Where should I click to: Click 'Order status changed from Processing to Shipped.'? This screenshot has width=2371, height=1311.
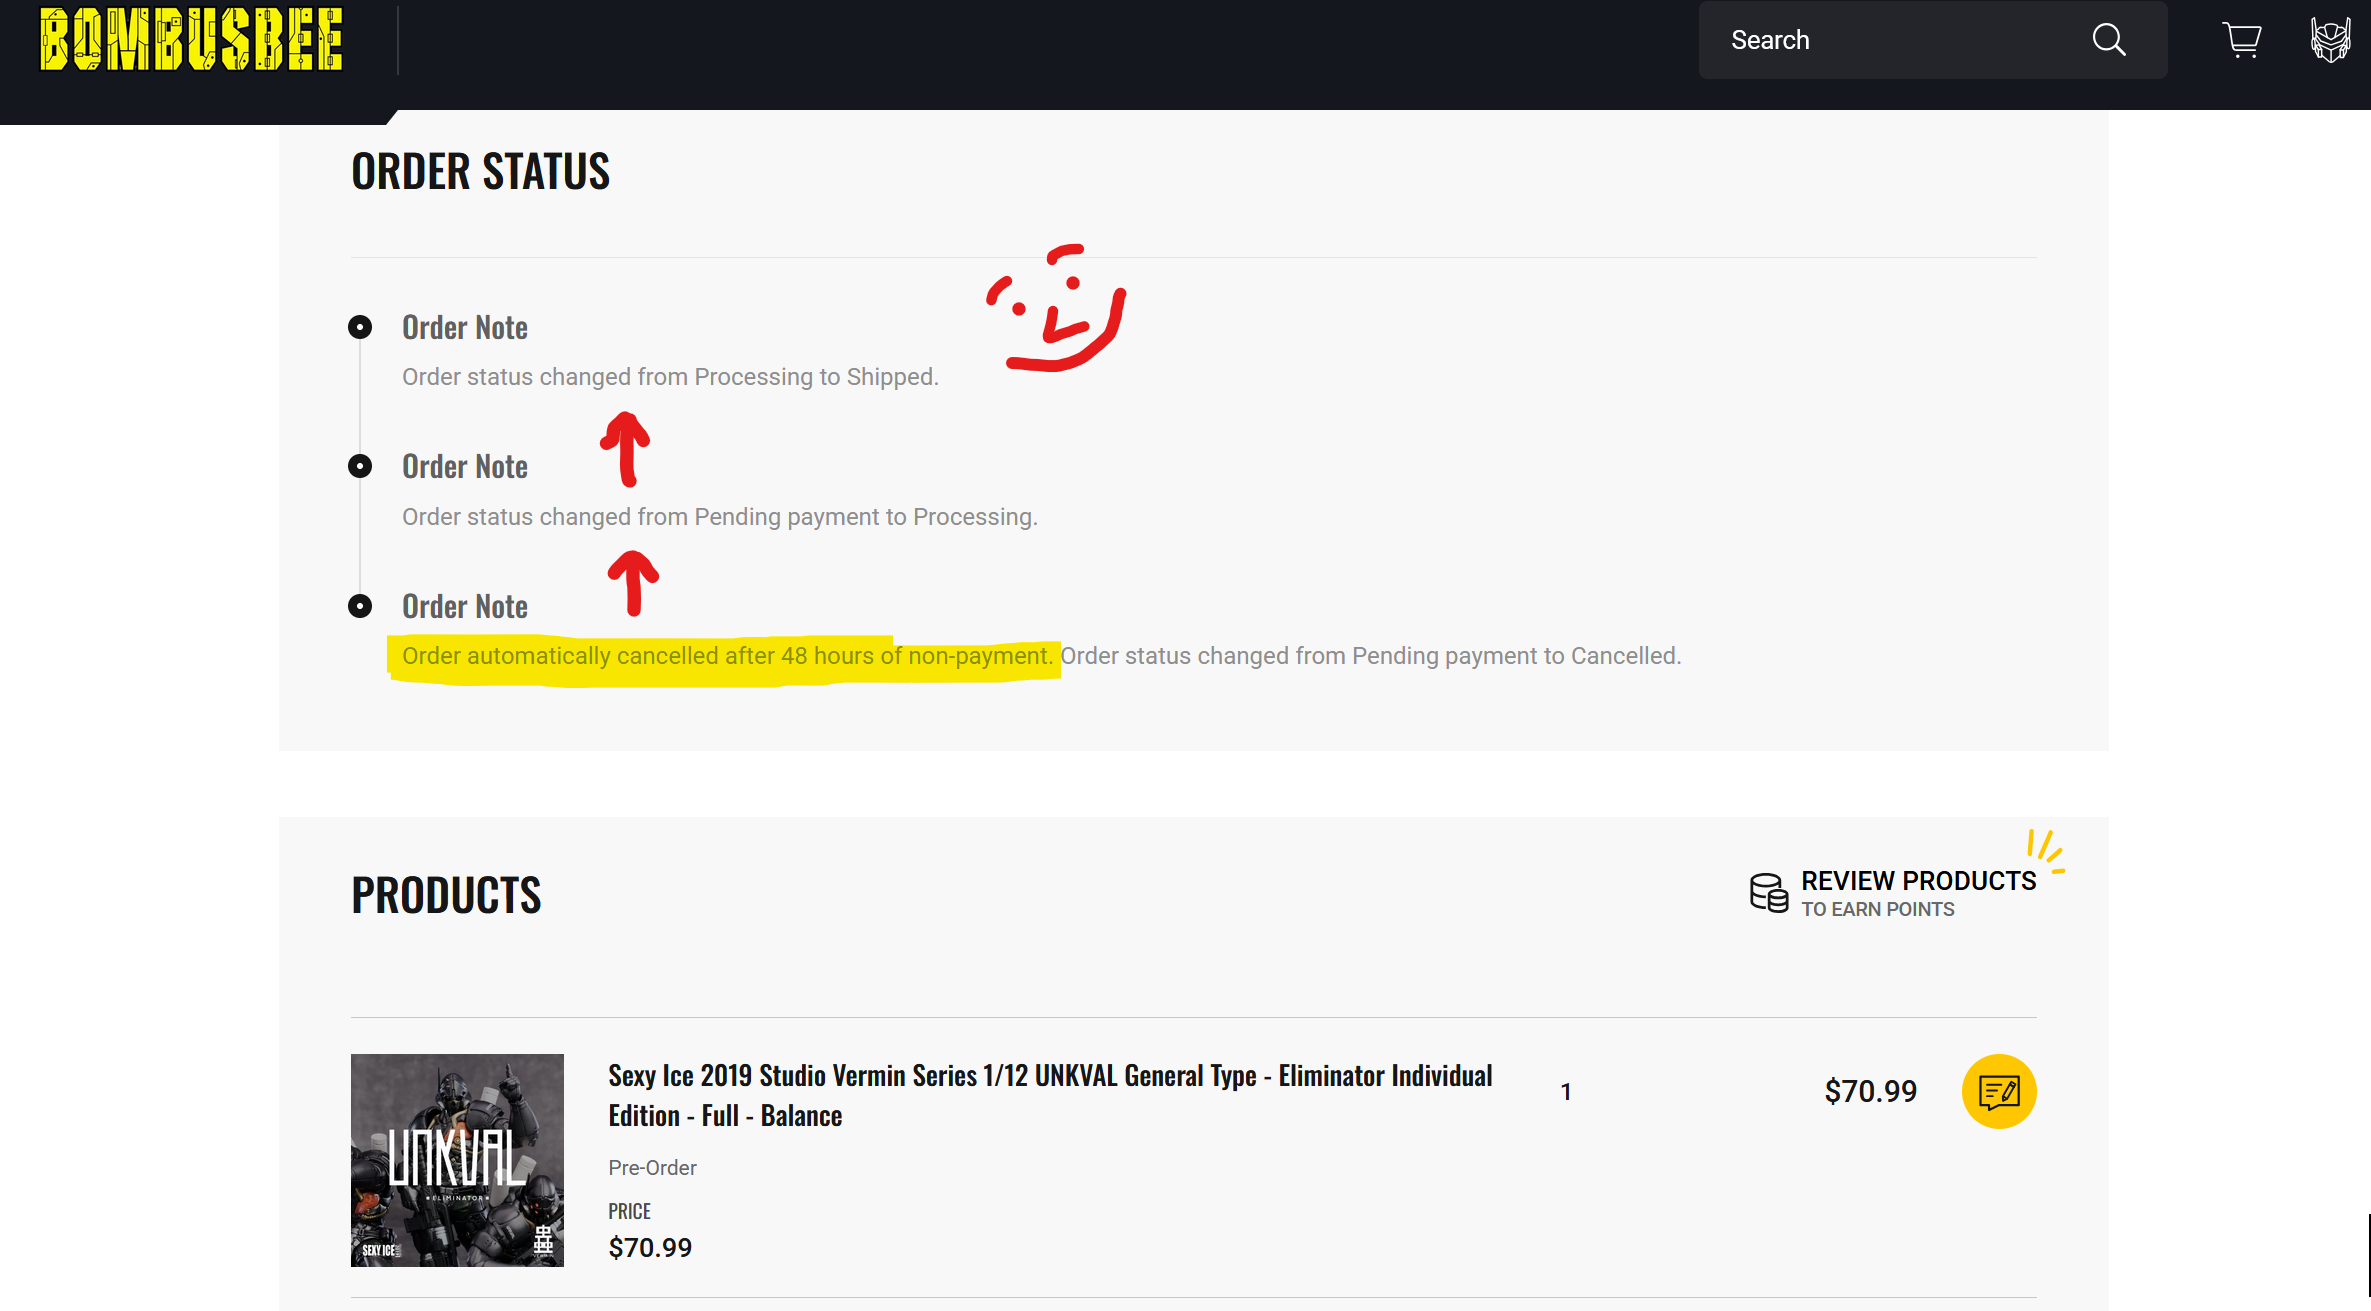(670, 377)
